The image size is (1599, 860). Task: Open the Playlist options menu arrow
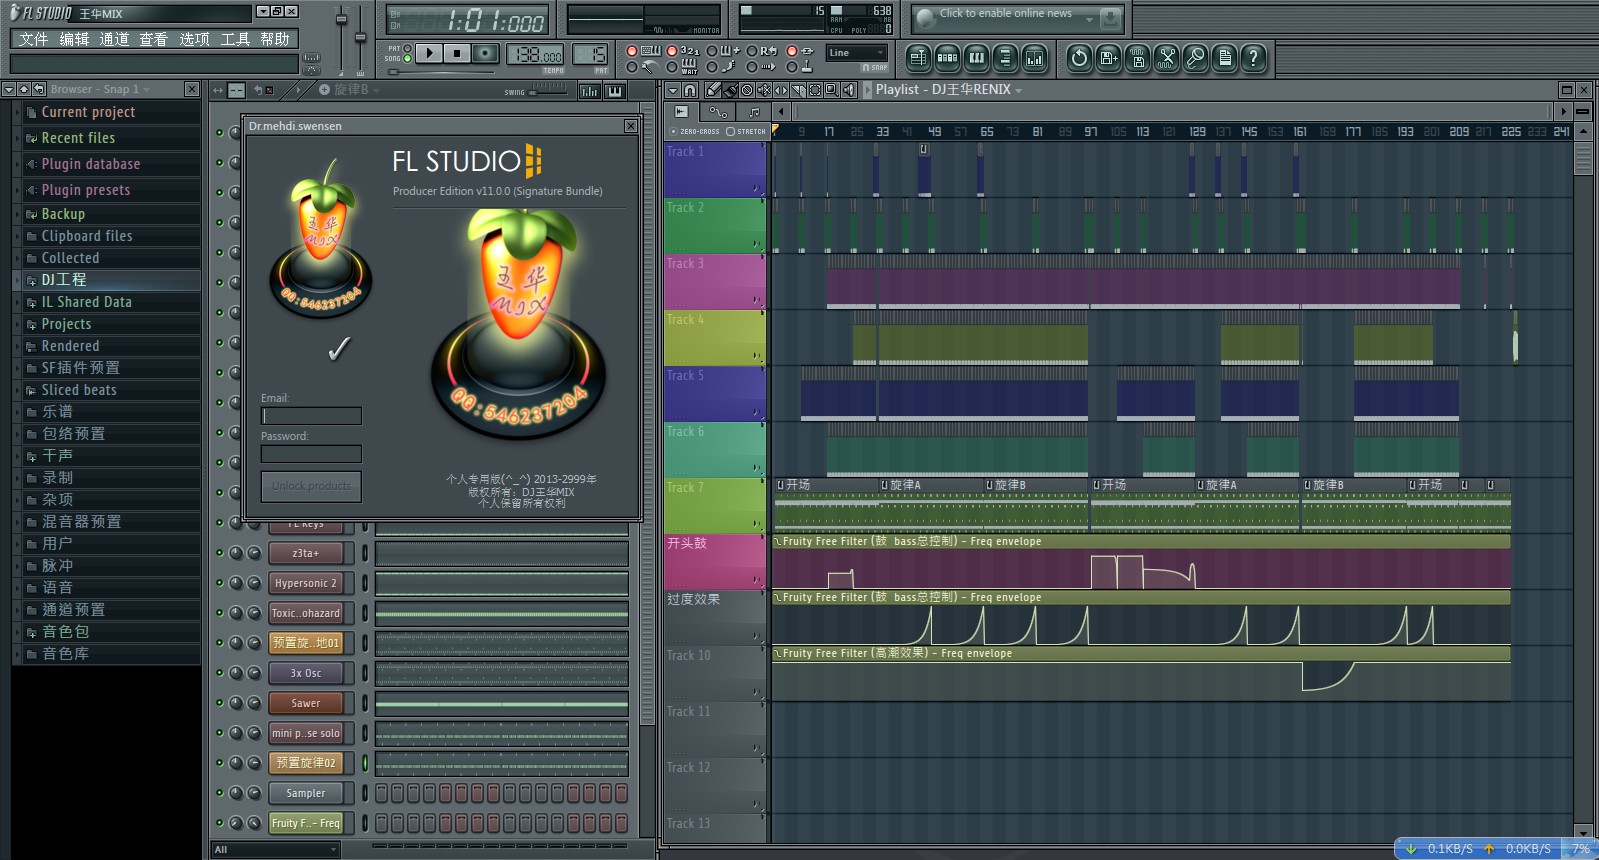pyautogui.click(x=673, y=90)
